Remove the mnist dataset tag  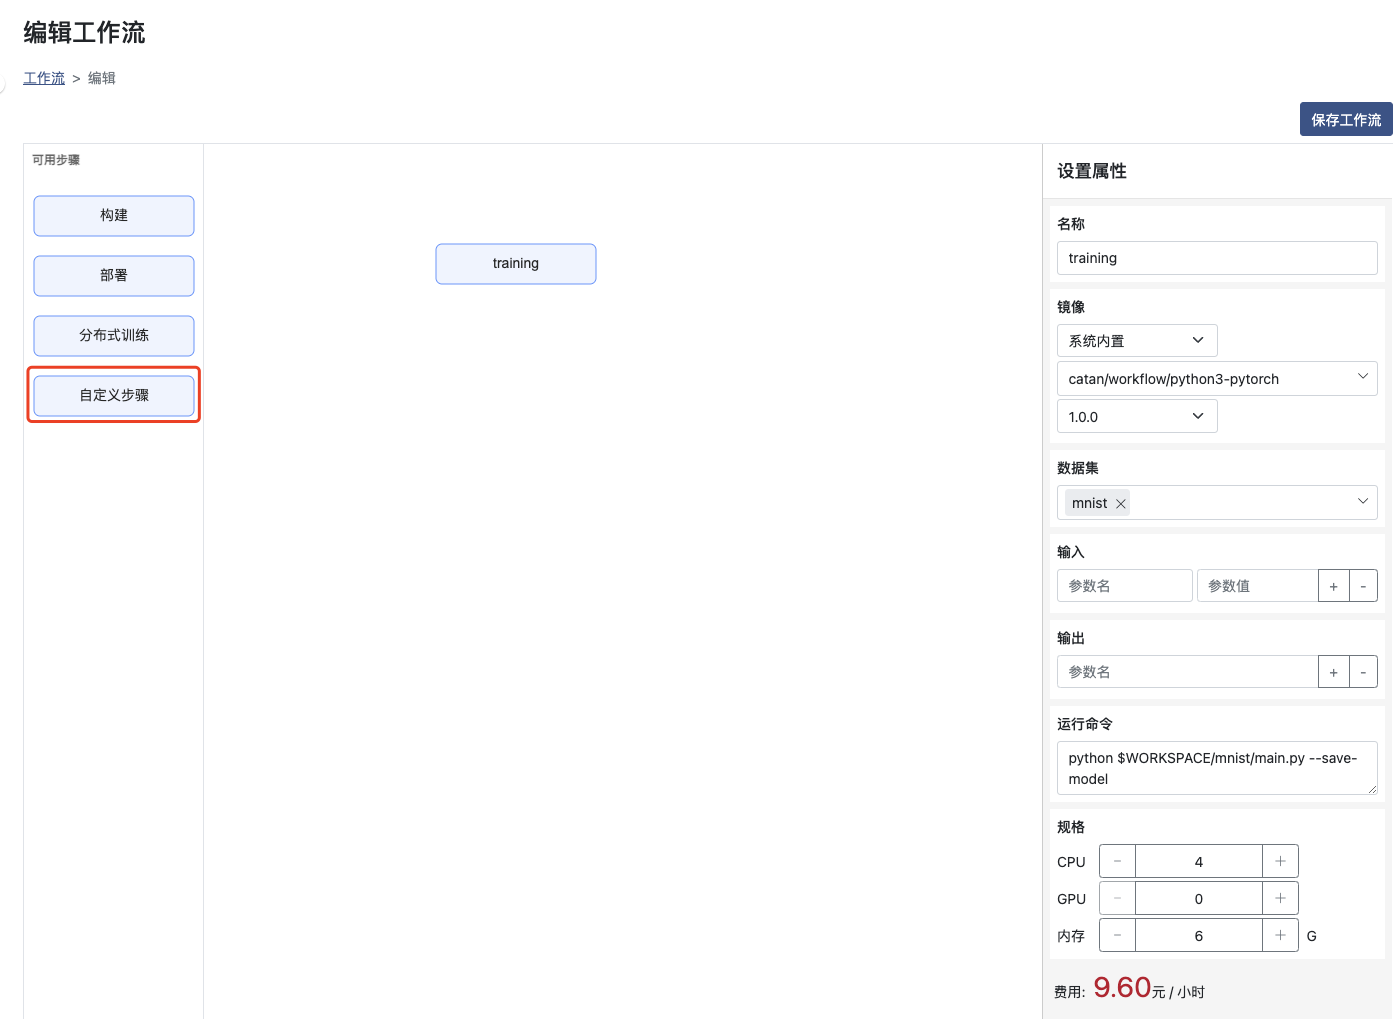coord(1121,504)
